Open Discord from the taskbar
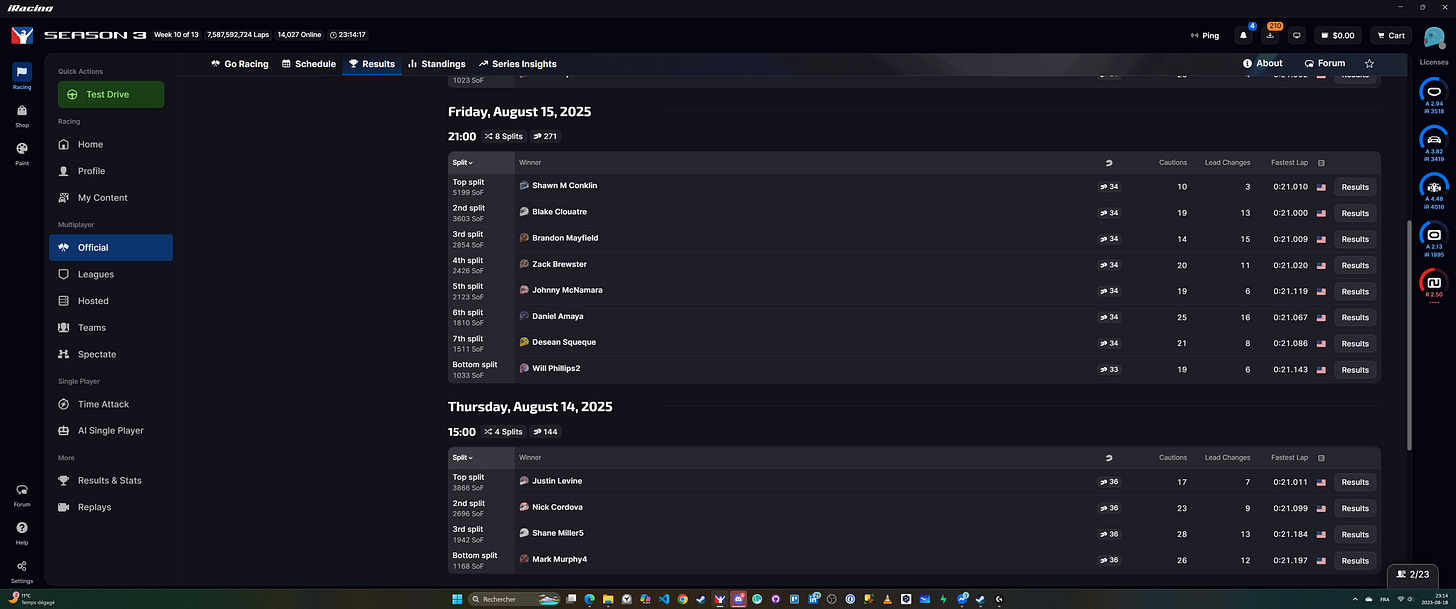This screenshot has height=609, width=1456. 738,599
